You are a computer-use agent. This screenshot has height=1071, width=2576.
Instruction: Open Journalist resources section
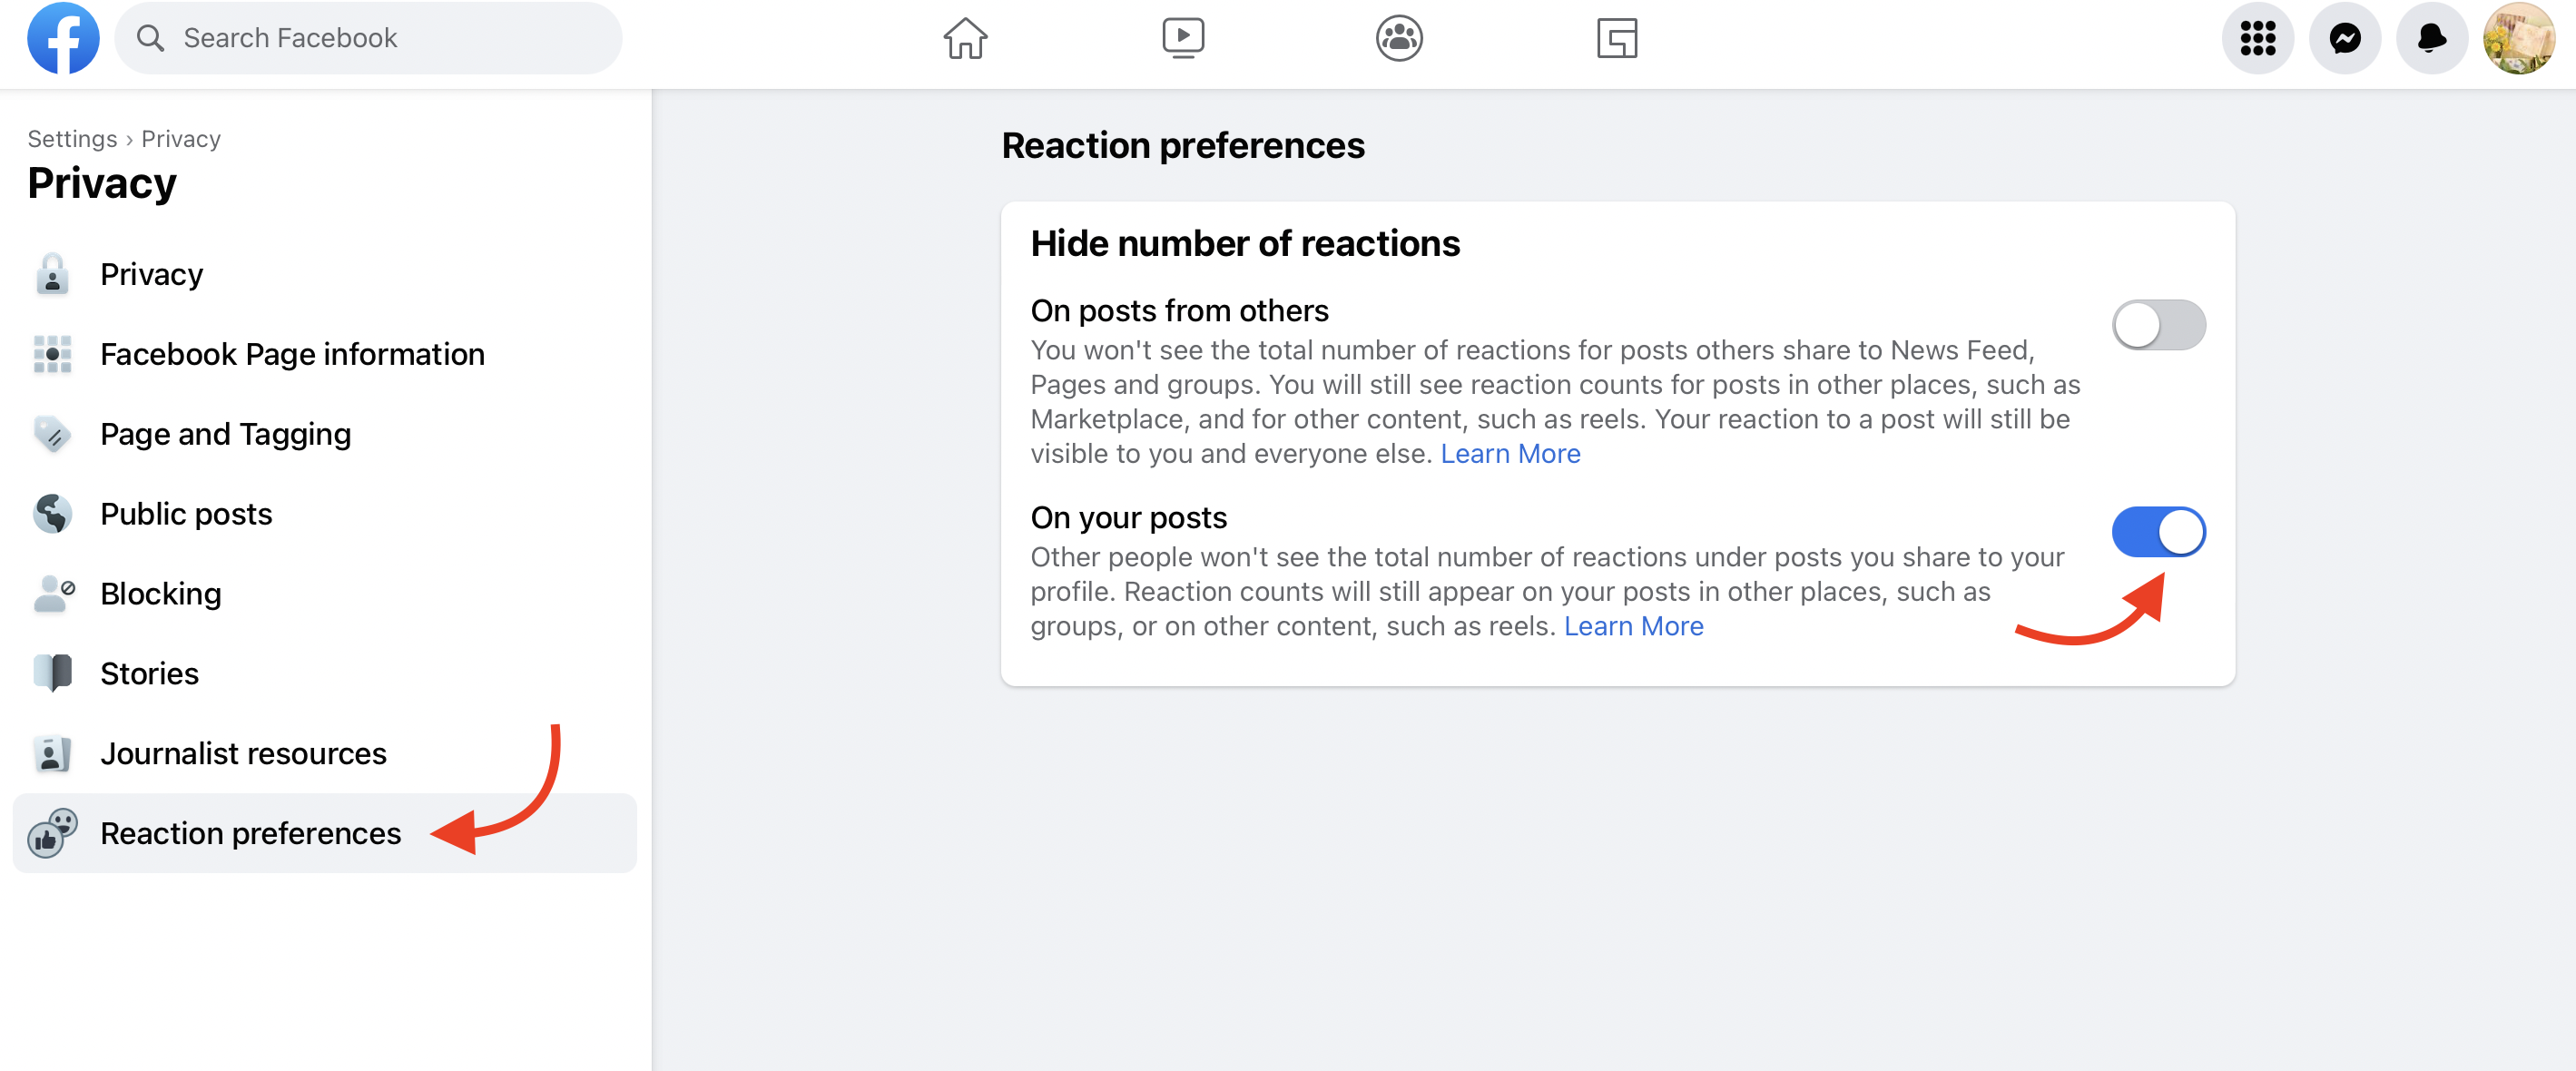click(x=243, y=753)
